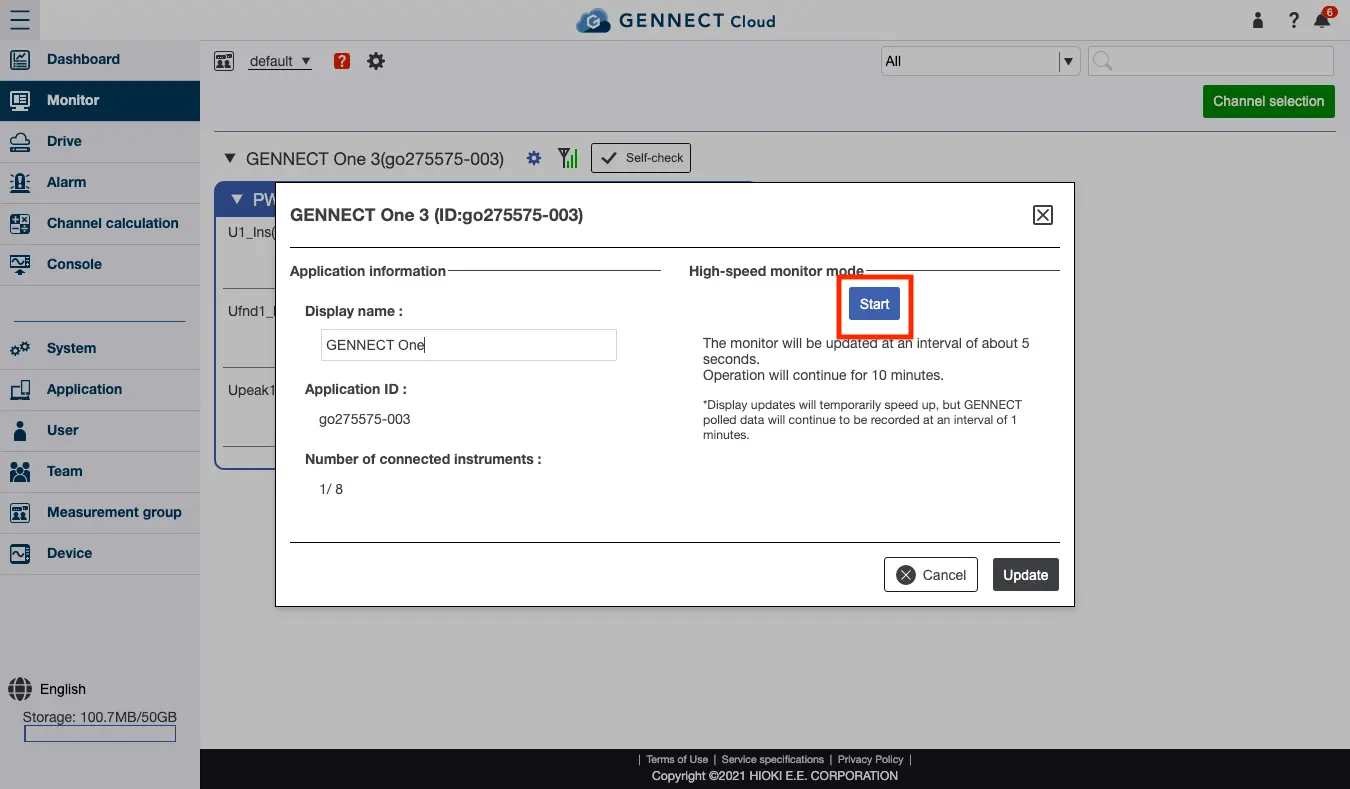The width and height of the screenshot is (1350, 789).
Task: Close the GENNECT One 3 dialog
Action: 1042,215
